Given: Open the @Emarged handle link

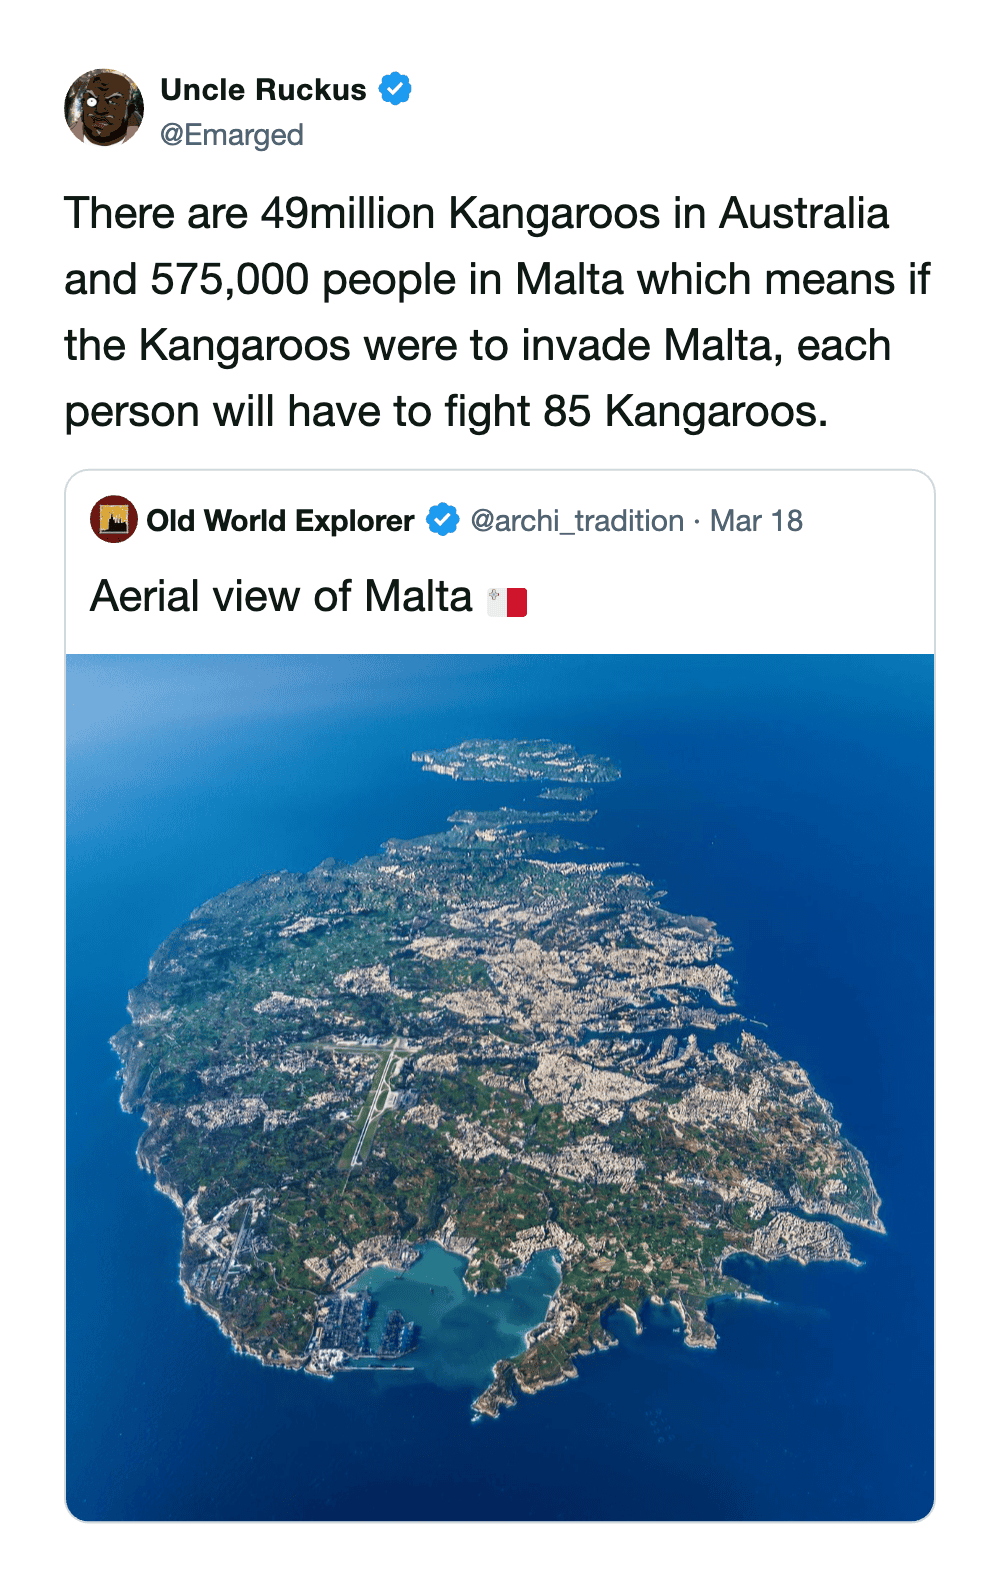Looking at the screenshot, I should [232, 135].
